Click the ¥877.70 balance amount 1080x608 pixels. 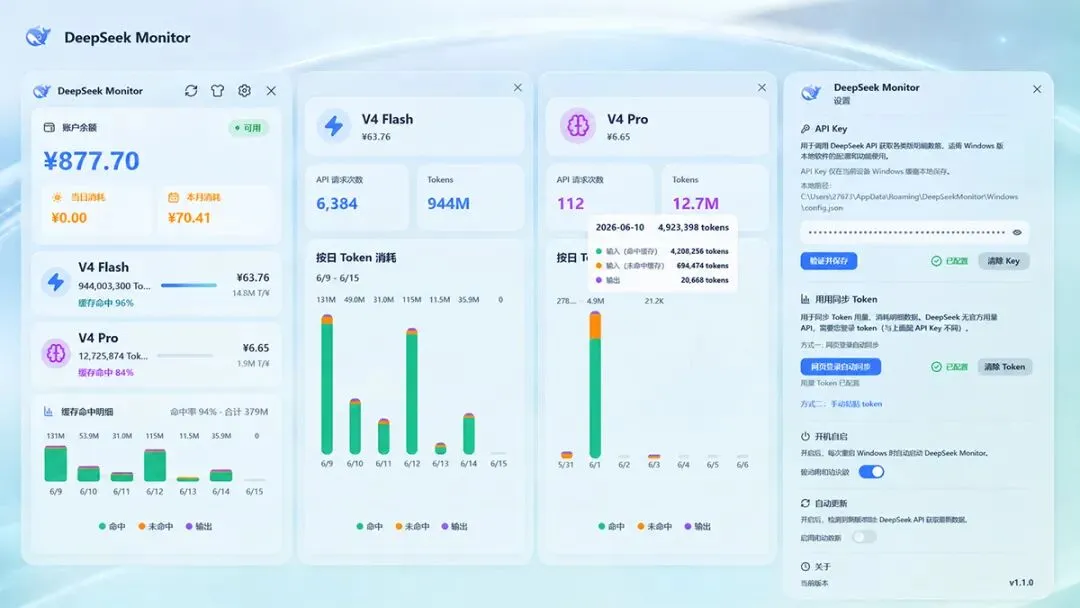coord(92,161)
